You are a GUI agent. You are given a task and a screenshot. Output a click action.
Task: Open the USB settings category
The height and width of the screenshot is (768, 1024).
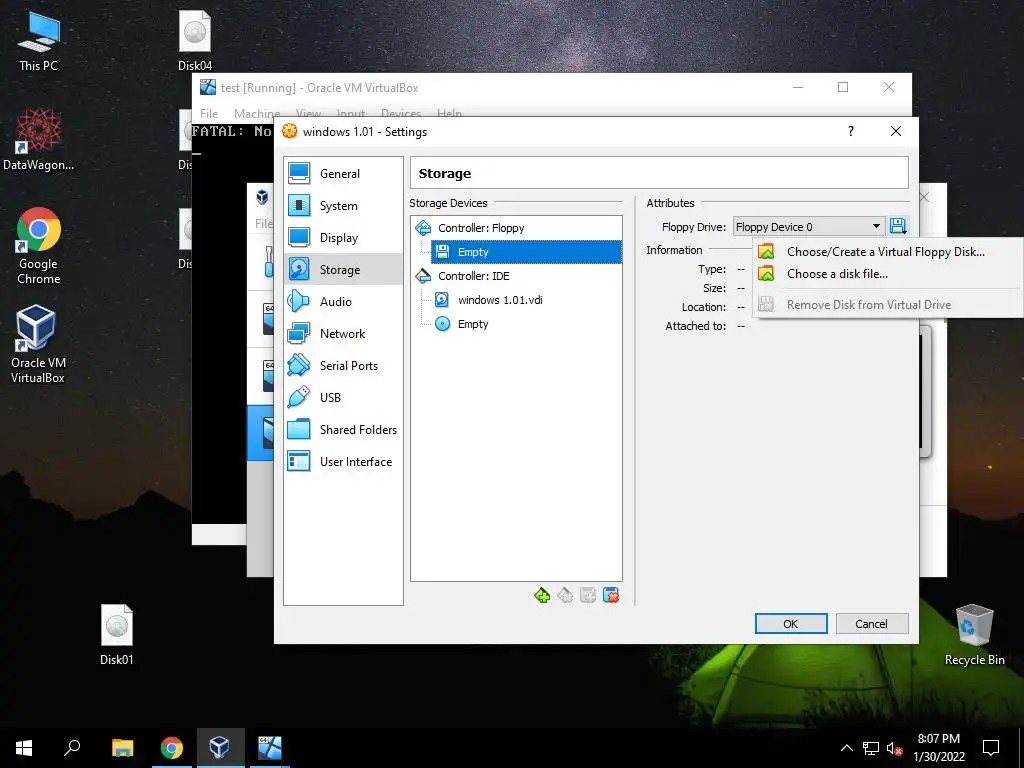point(343,398)
